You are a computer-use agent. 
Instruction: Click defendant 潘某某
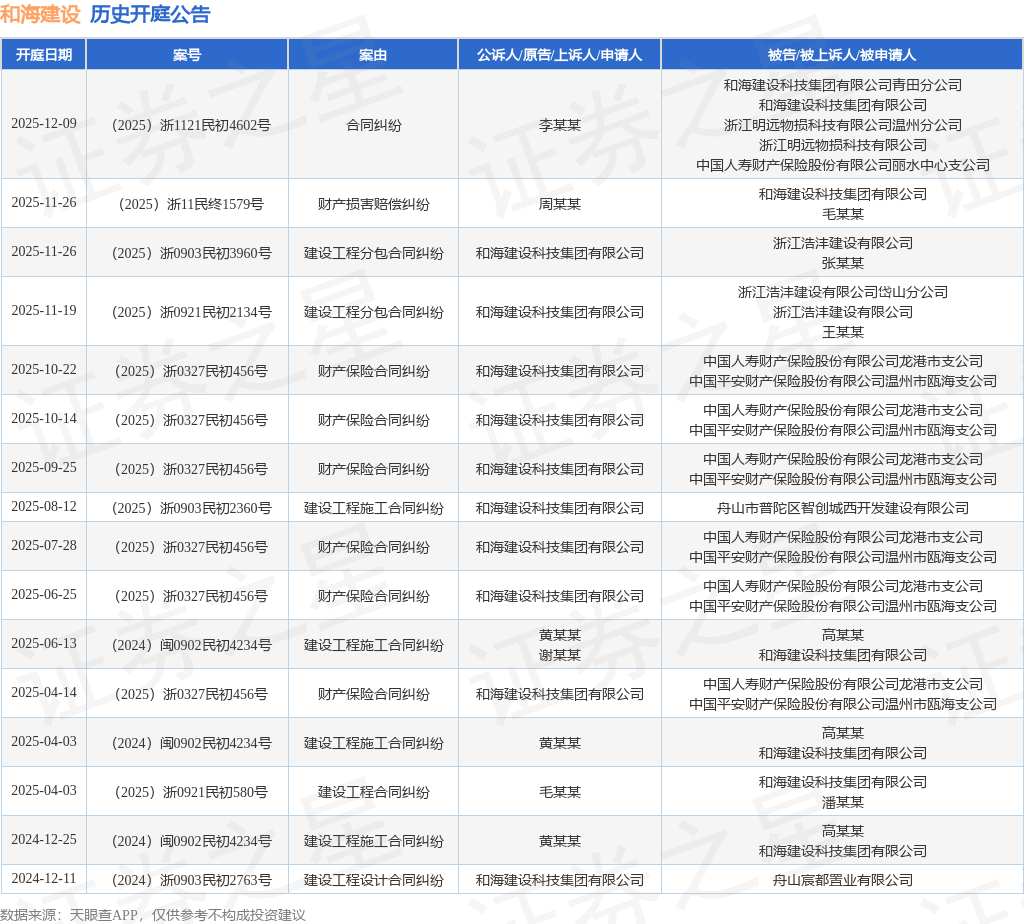(x=842, y=802)
